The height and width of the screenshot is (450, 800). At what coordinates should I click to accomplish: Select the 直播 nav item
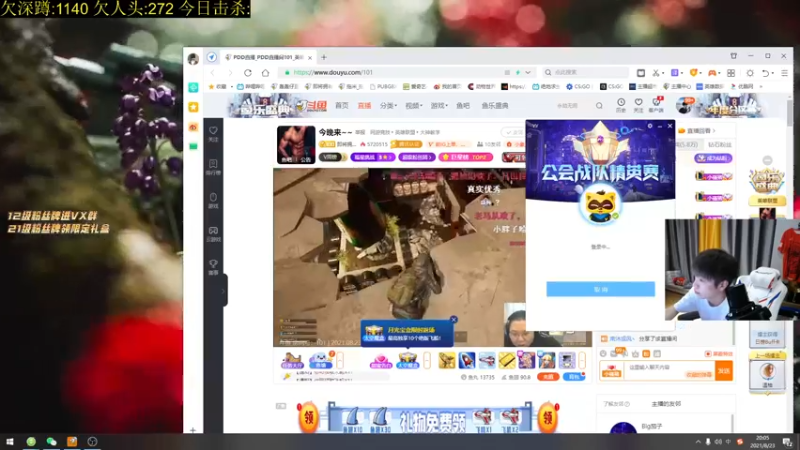click(x=364, y=106)
